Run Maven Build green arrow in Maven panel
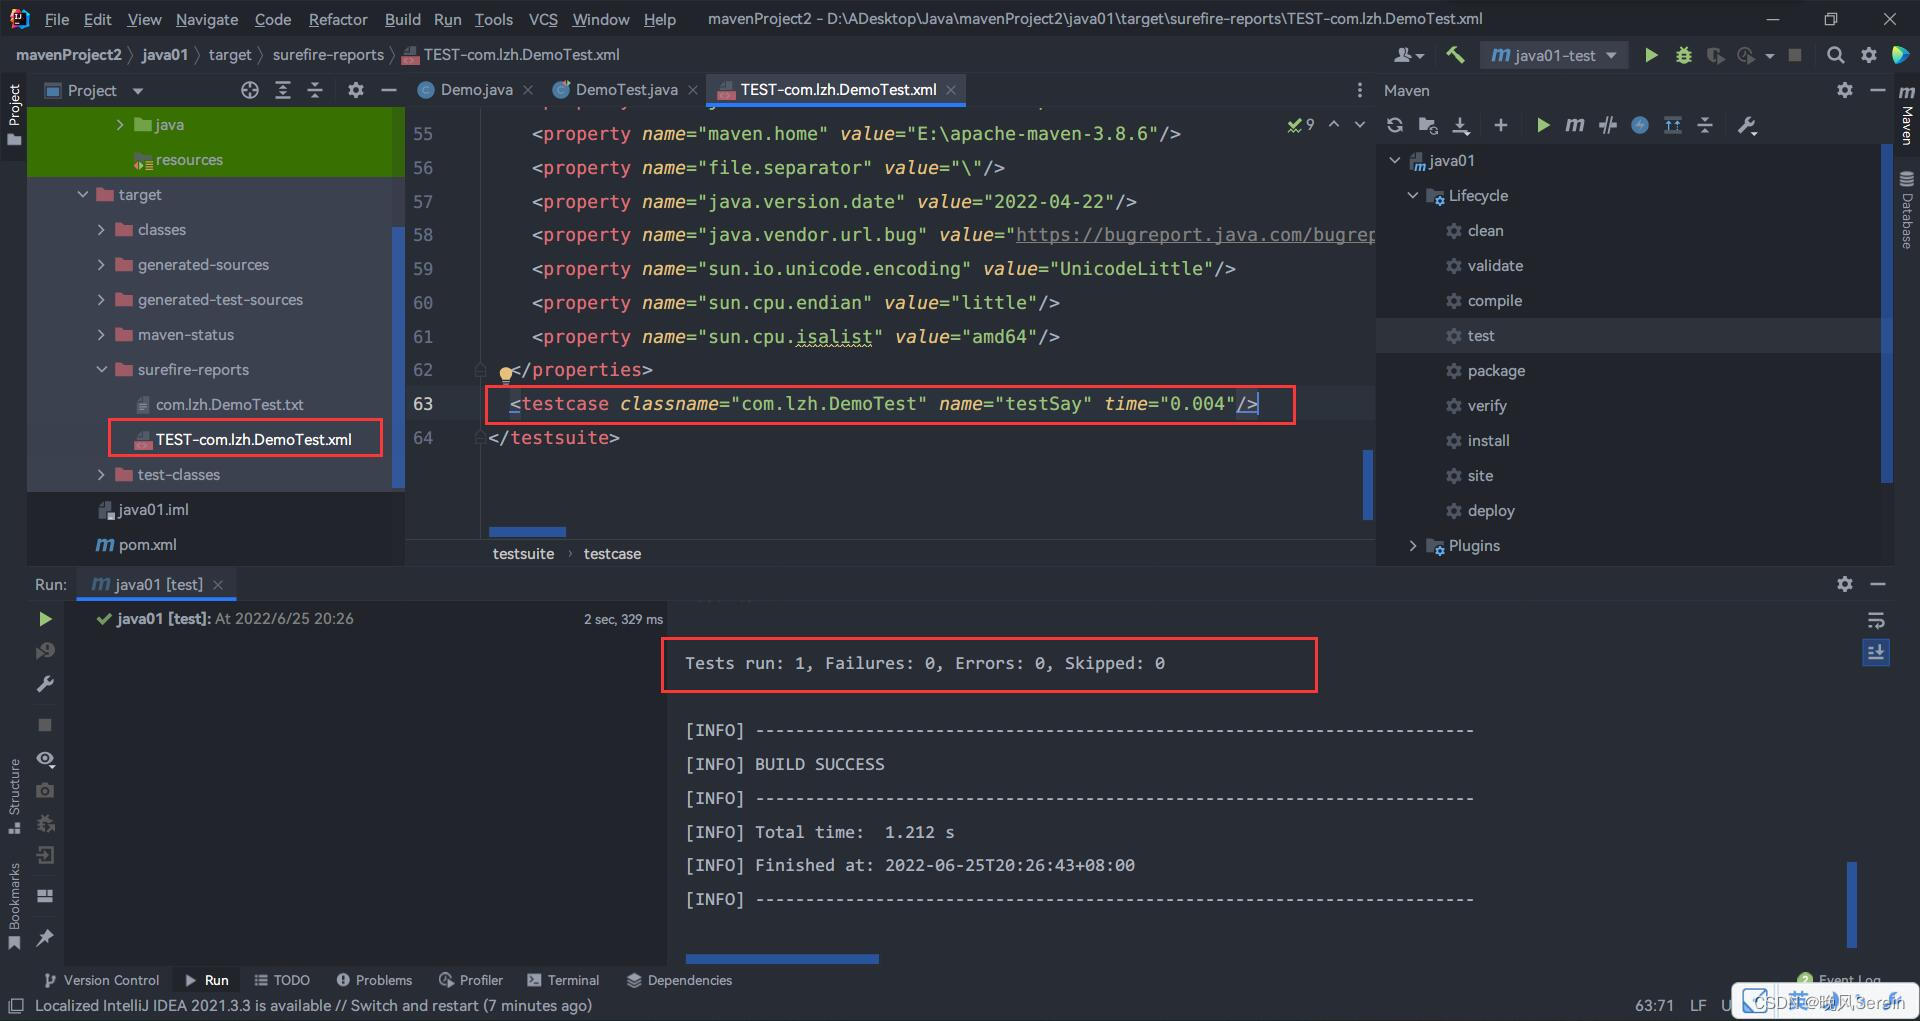The width and height of the screenshot is (1920, 1021). (1542, 125)
